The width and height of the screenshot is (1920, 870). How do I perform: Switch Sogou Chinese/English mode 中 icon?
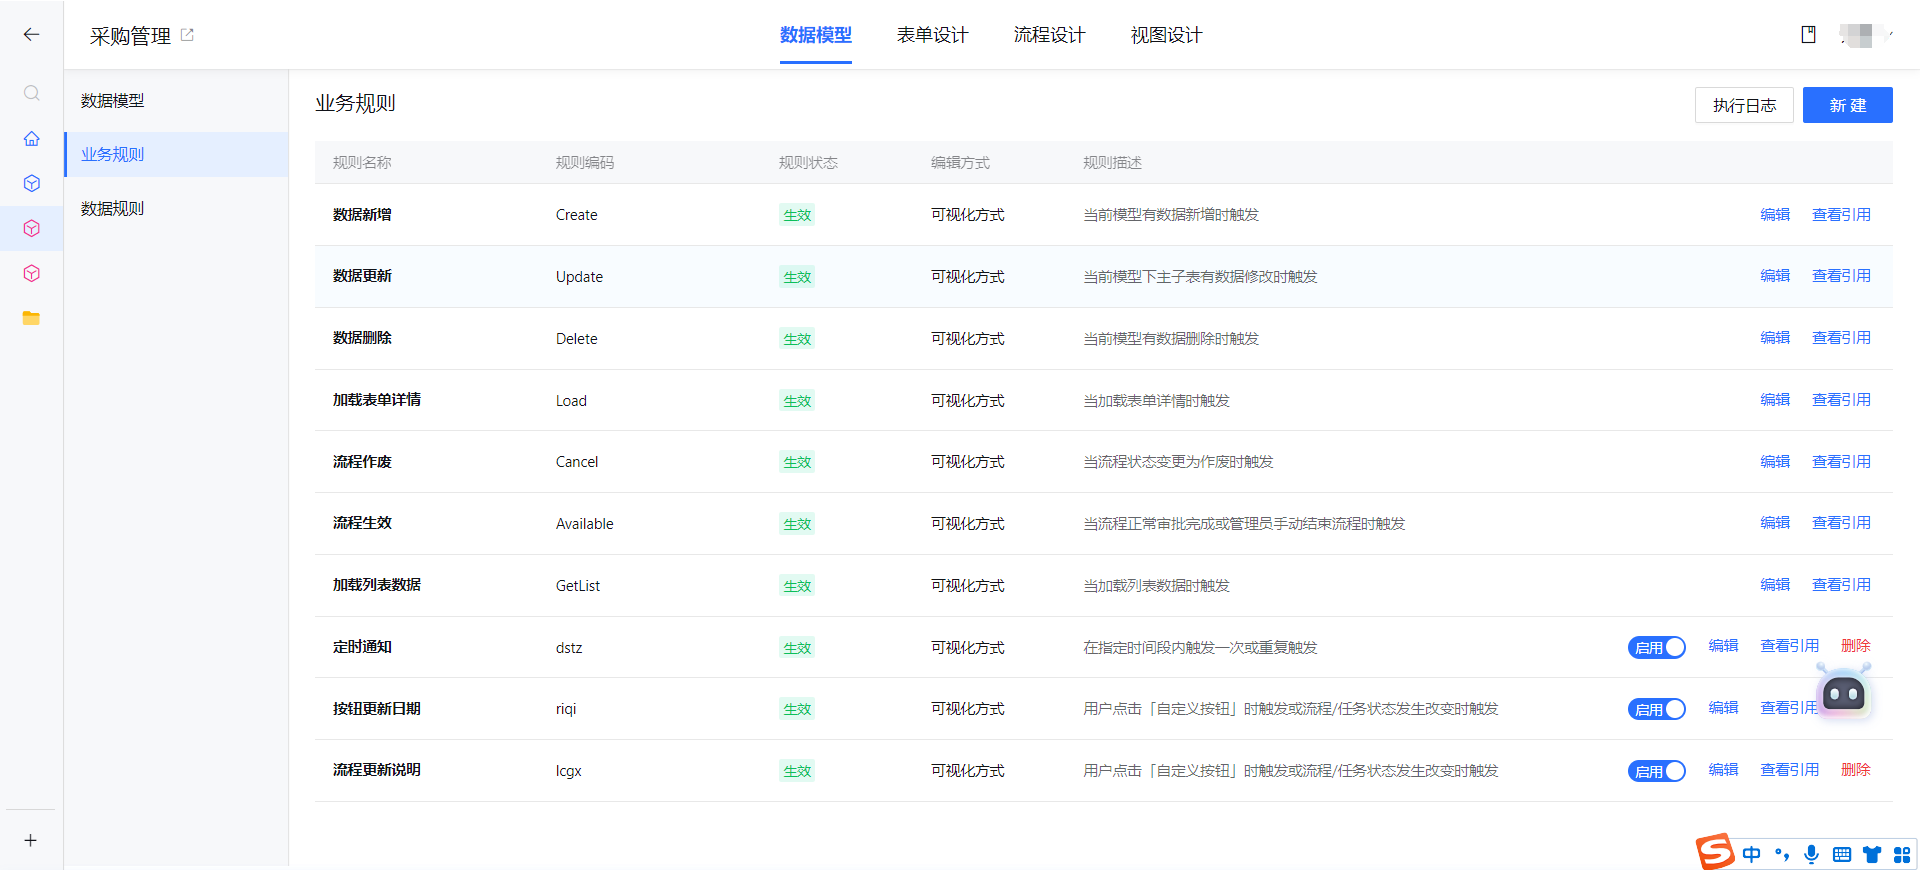[1751, 854]
